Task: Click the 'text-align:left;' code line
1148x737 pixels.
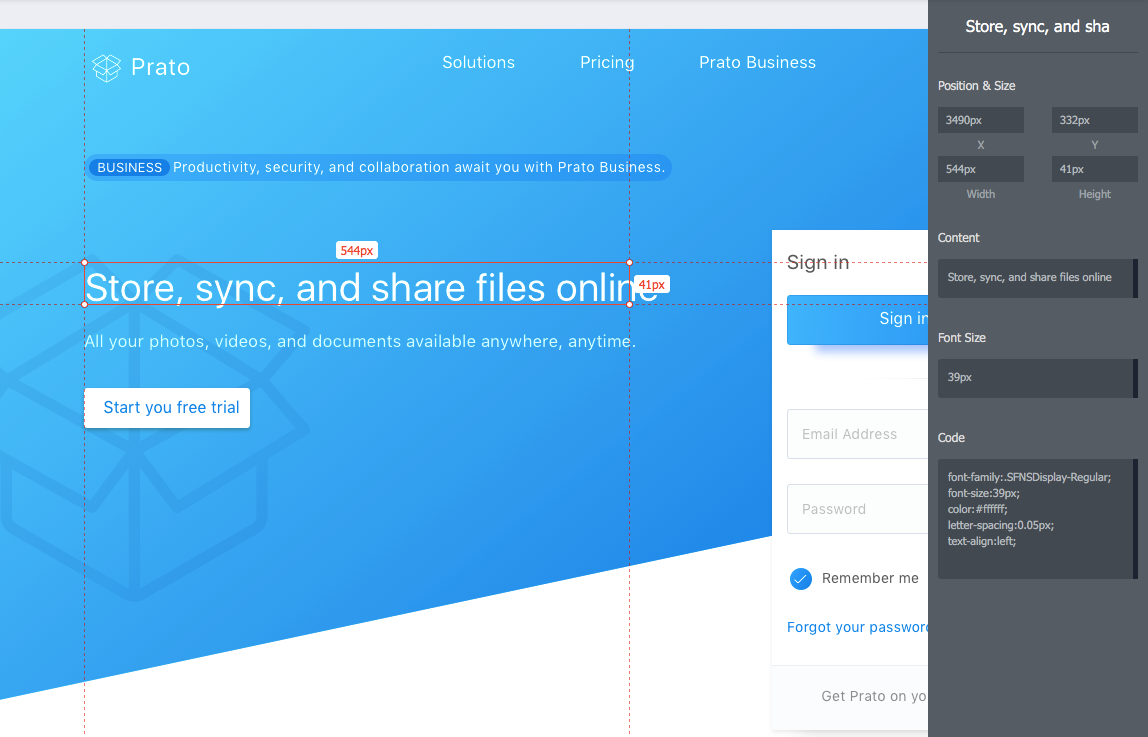Action: coord(982,542)
